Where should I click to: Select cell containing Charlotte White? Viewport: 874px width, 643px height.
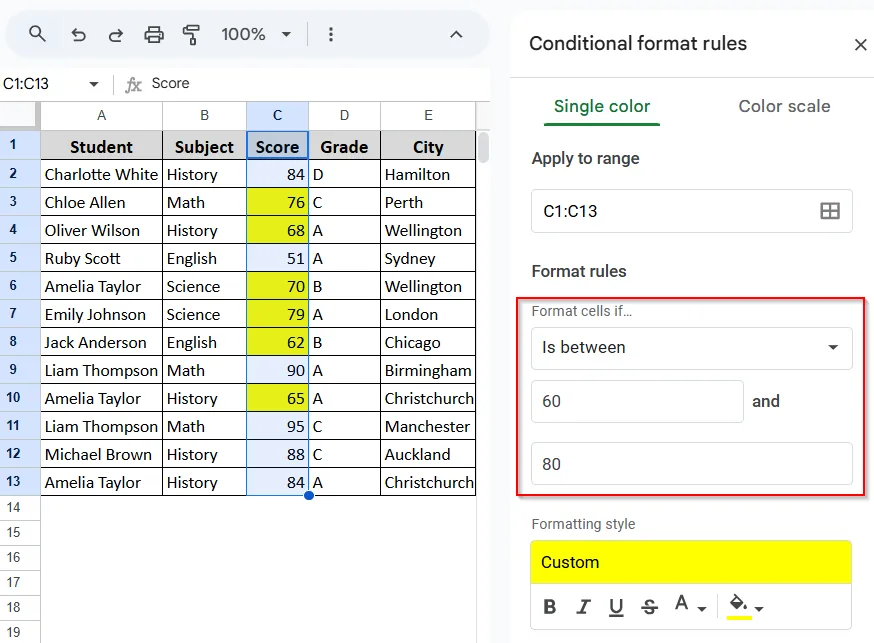(101, 174)
